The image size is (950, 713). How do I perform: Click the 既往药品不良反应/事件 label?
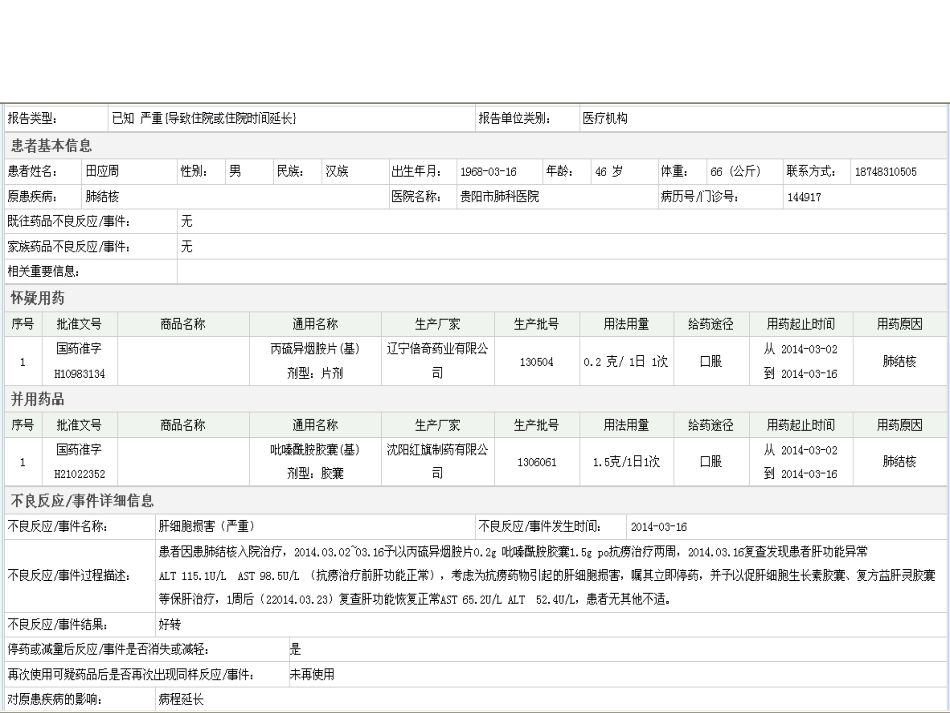pyautogui.click(x=69, y=222)
